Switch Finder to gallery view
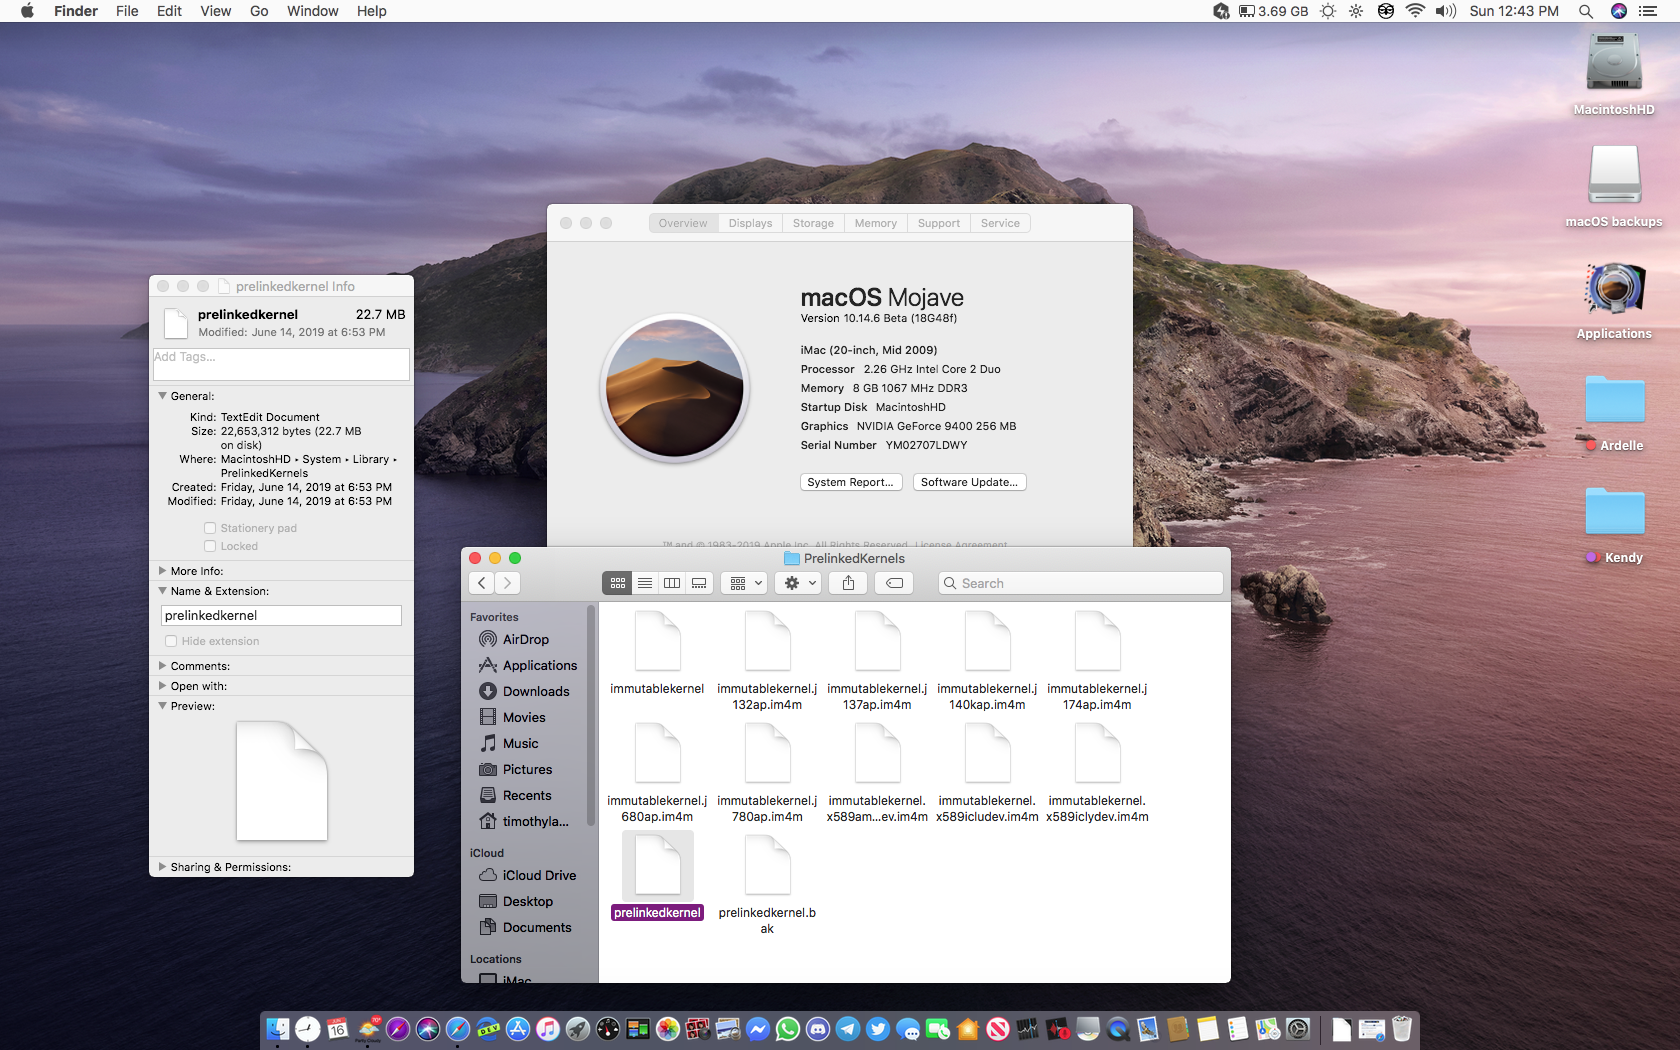 699,583
